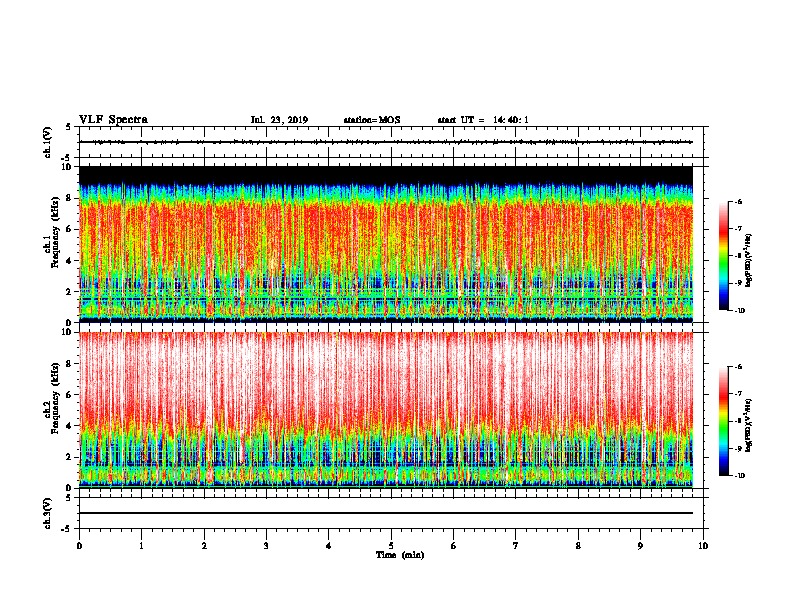Screen dimensions: 792x612
Task: Click the '8' kHz tick on ch.1 axis
Action: click(70, 198)
